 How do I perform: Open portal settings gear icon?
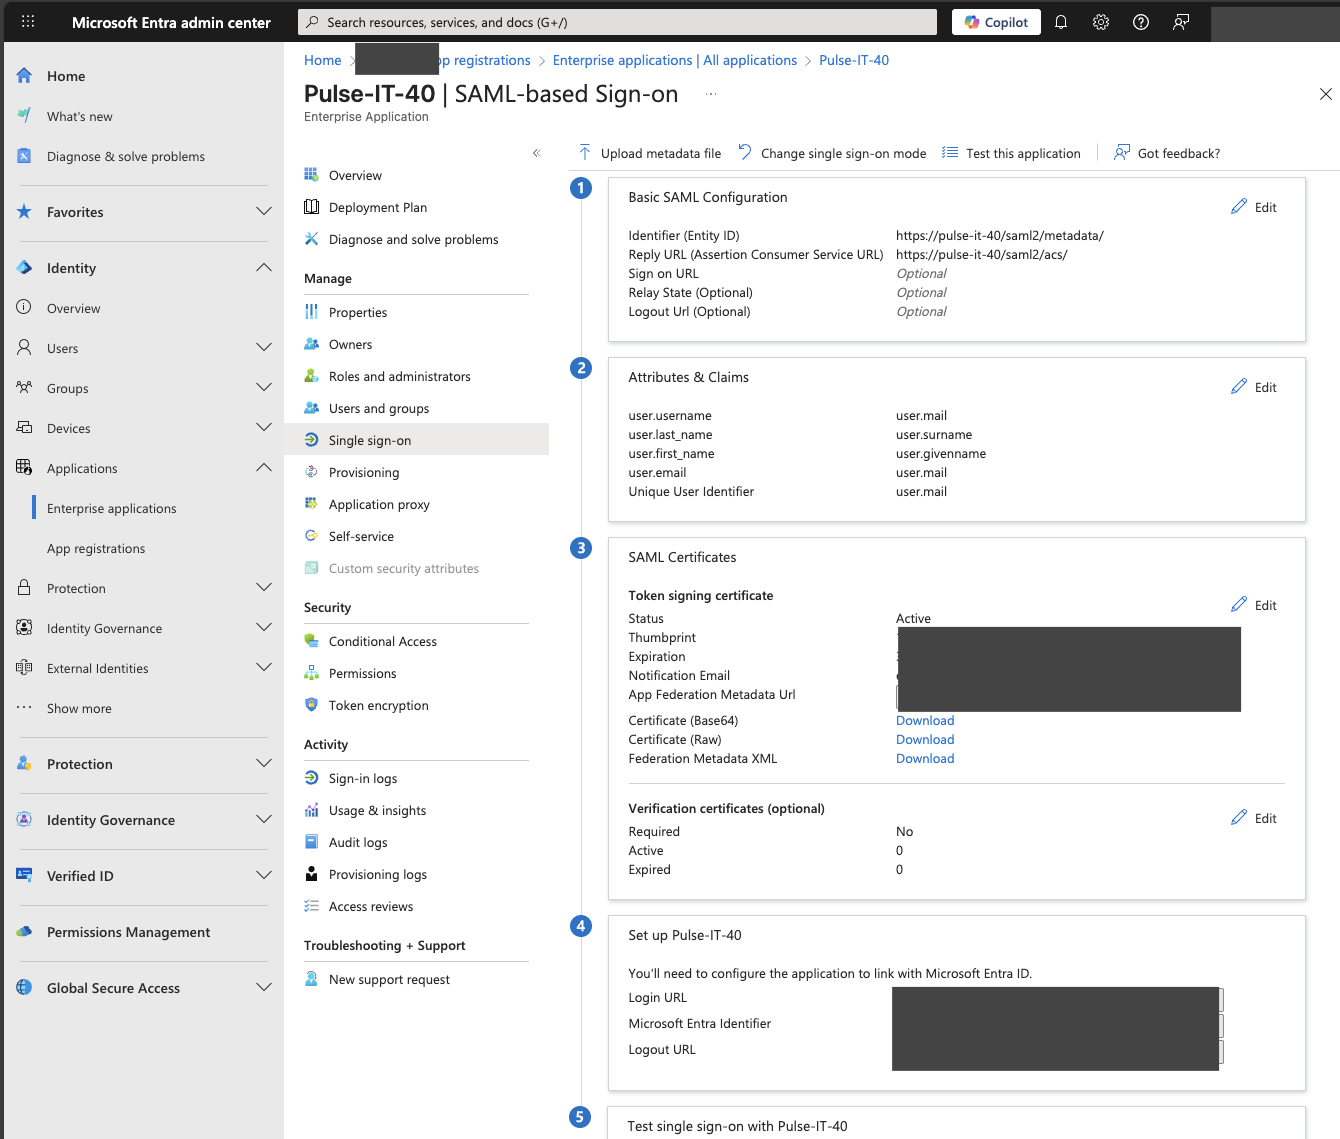1101,22
